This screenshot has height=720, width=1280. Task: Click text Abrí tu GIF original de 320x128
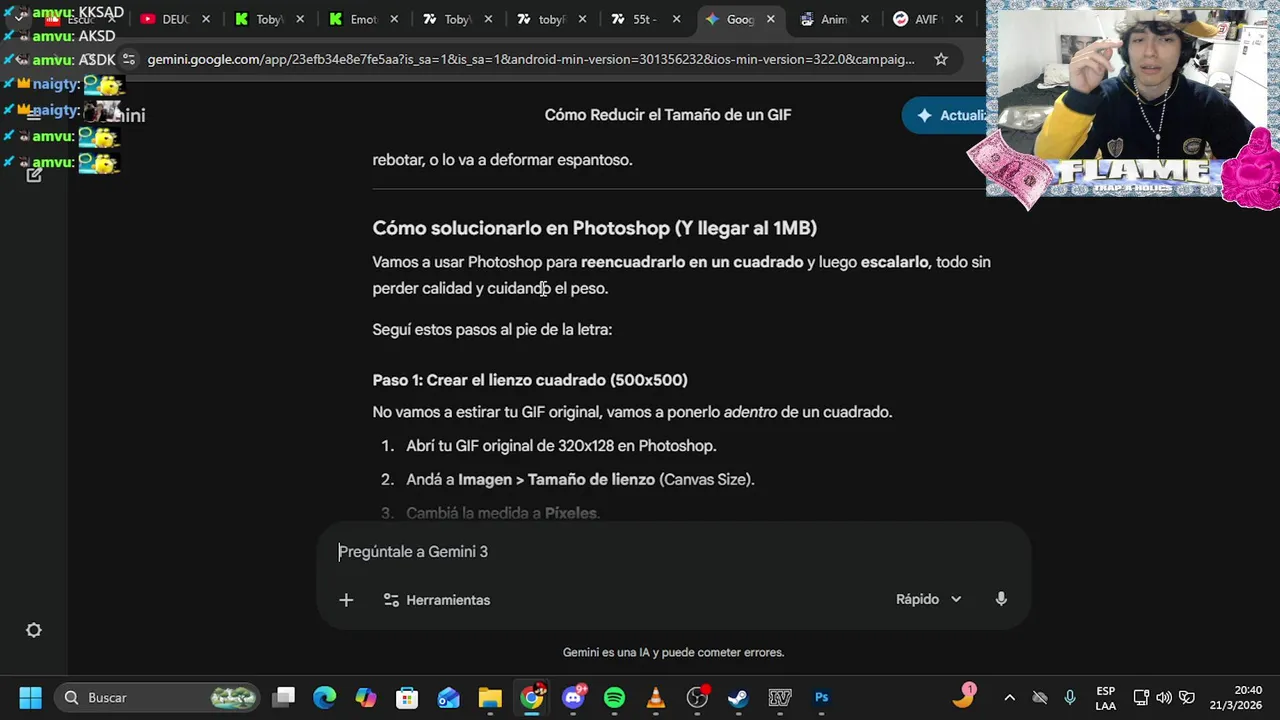point(561,446)
